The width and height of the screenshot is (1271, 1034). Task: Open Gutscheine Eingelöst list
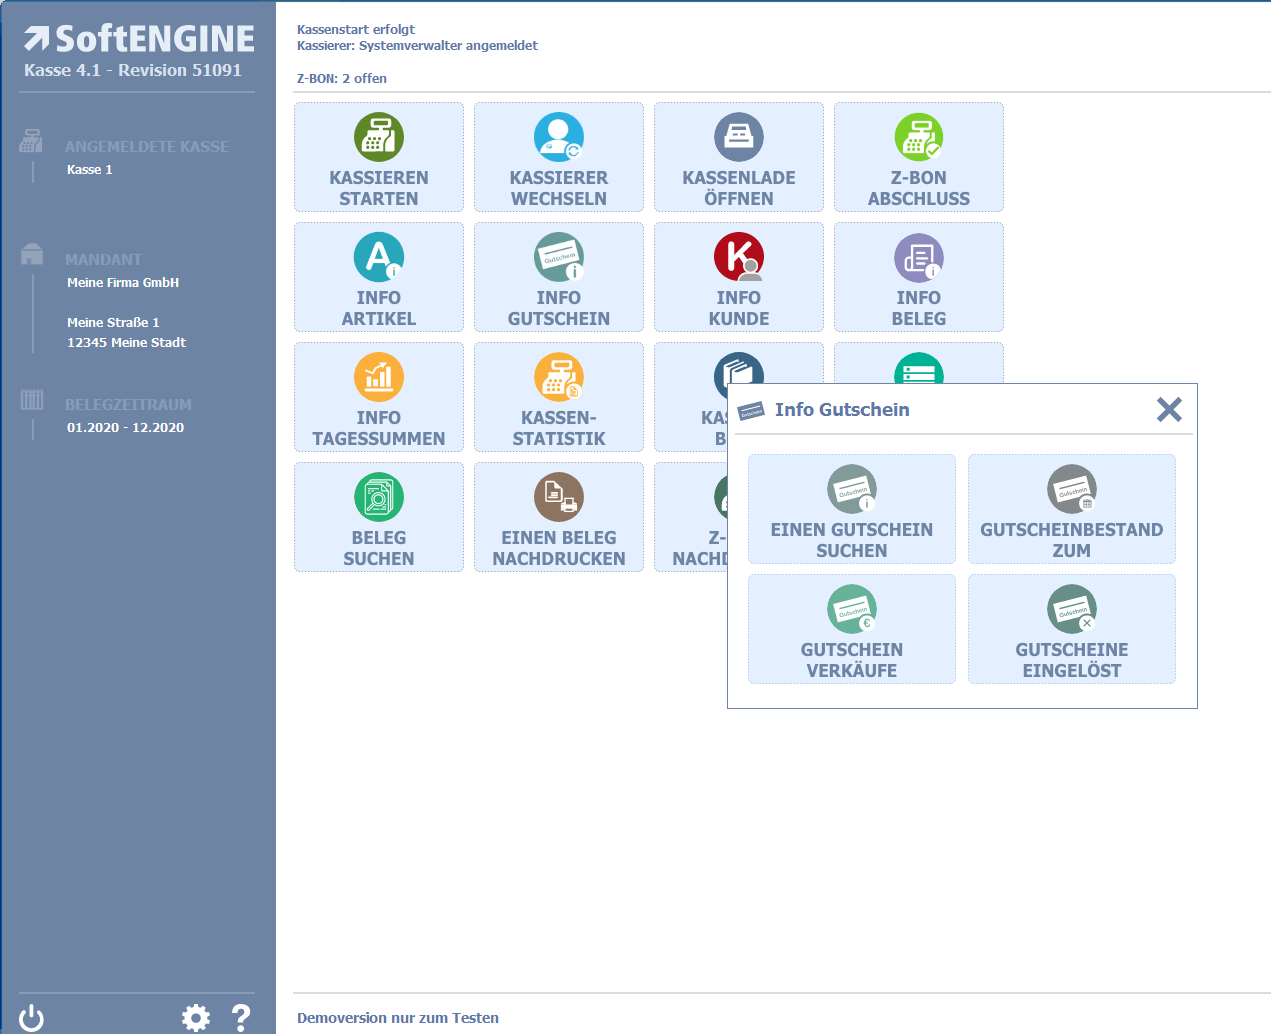(1071, 630)
